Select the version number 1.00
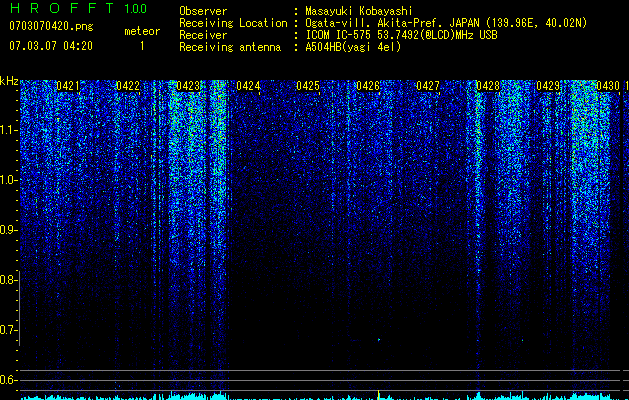The image size is (629, 400). (x=135, y=9)
